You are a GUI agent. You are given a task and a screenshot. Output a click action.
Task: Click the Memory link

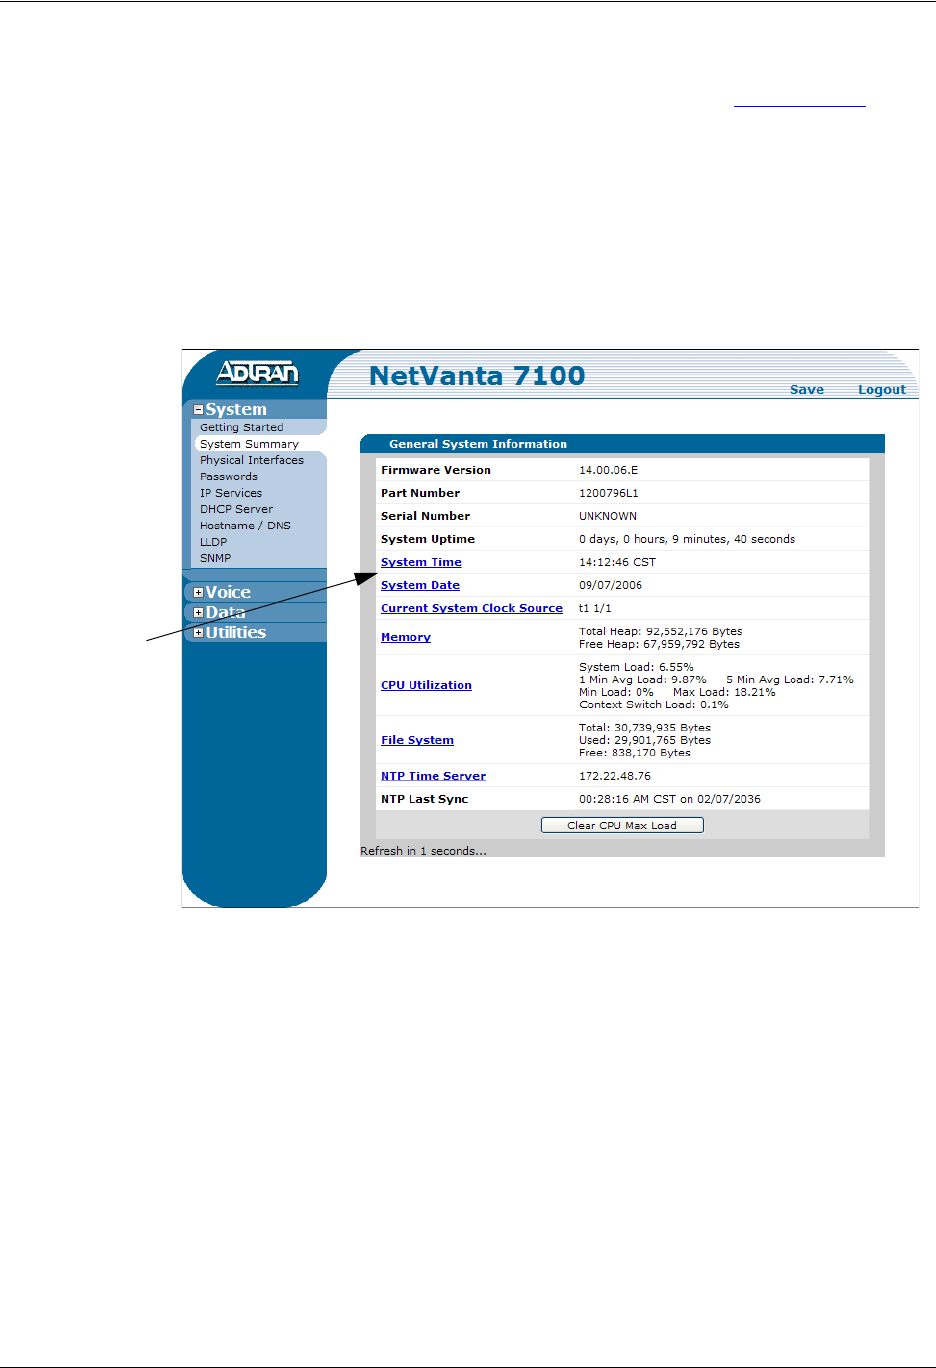pos(406,637)
